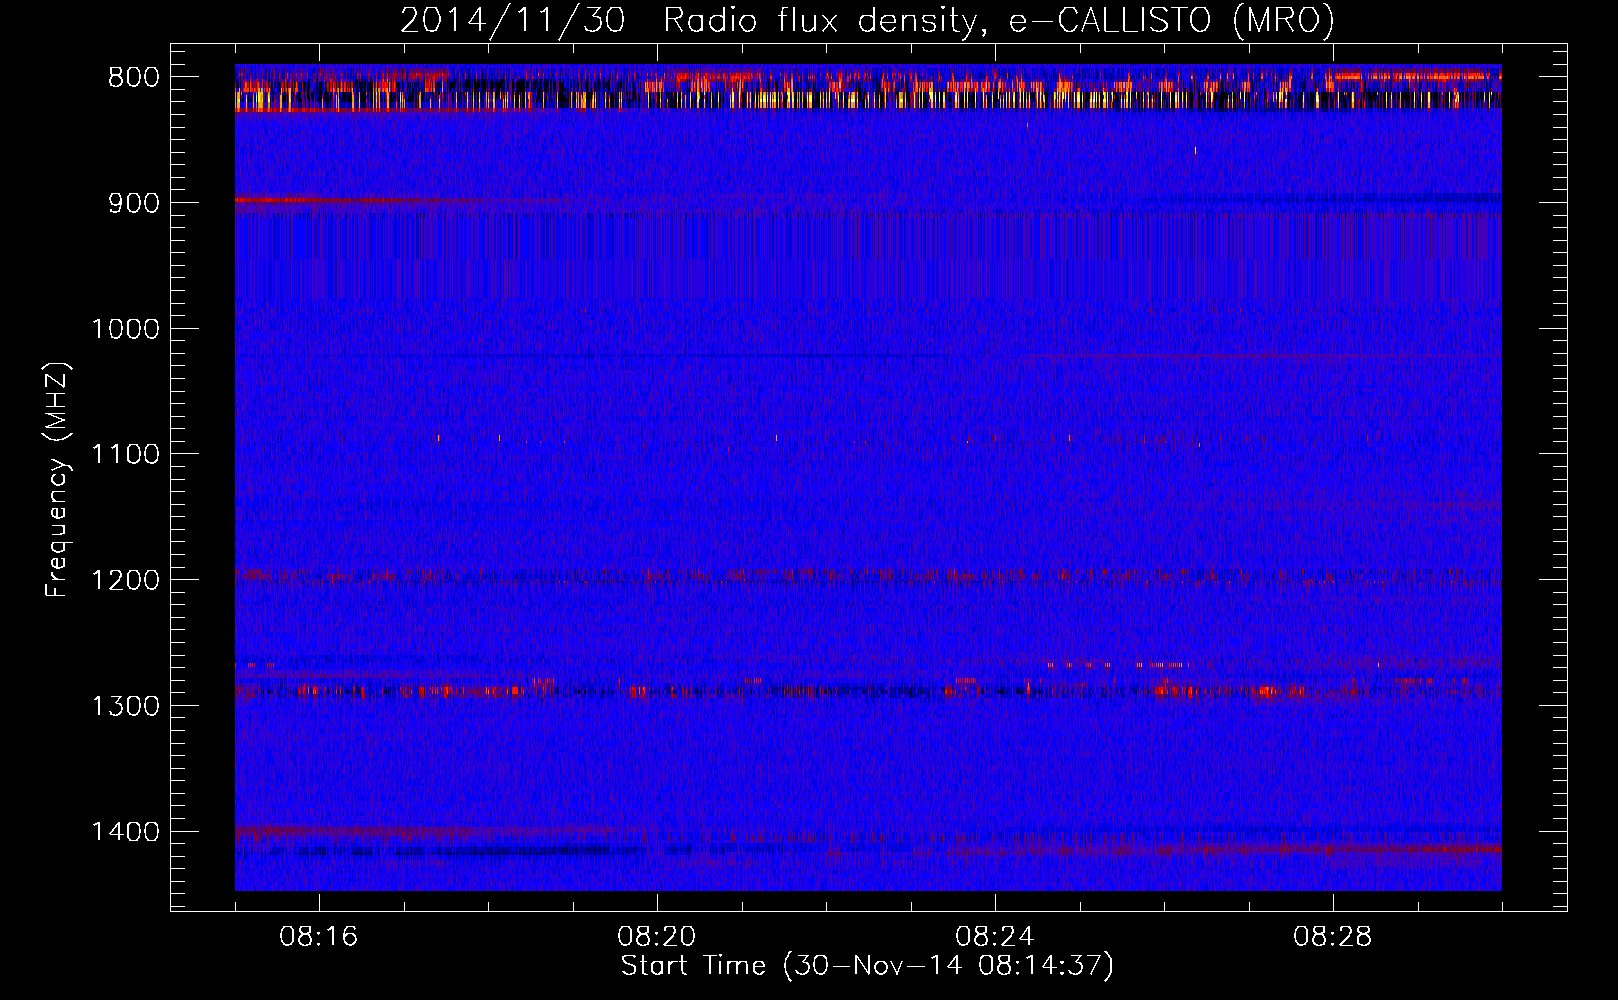Click the "Frequency (MHZ)" axis label
The image size is (1618, 1000).
point(58,479)
